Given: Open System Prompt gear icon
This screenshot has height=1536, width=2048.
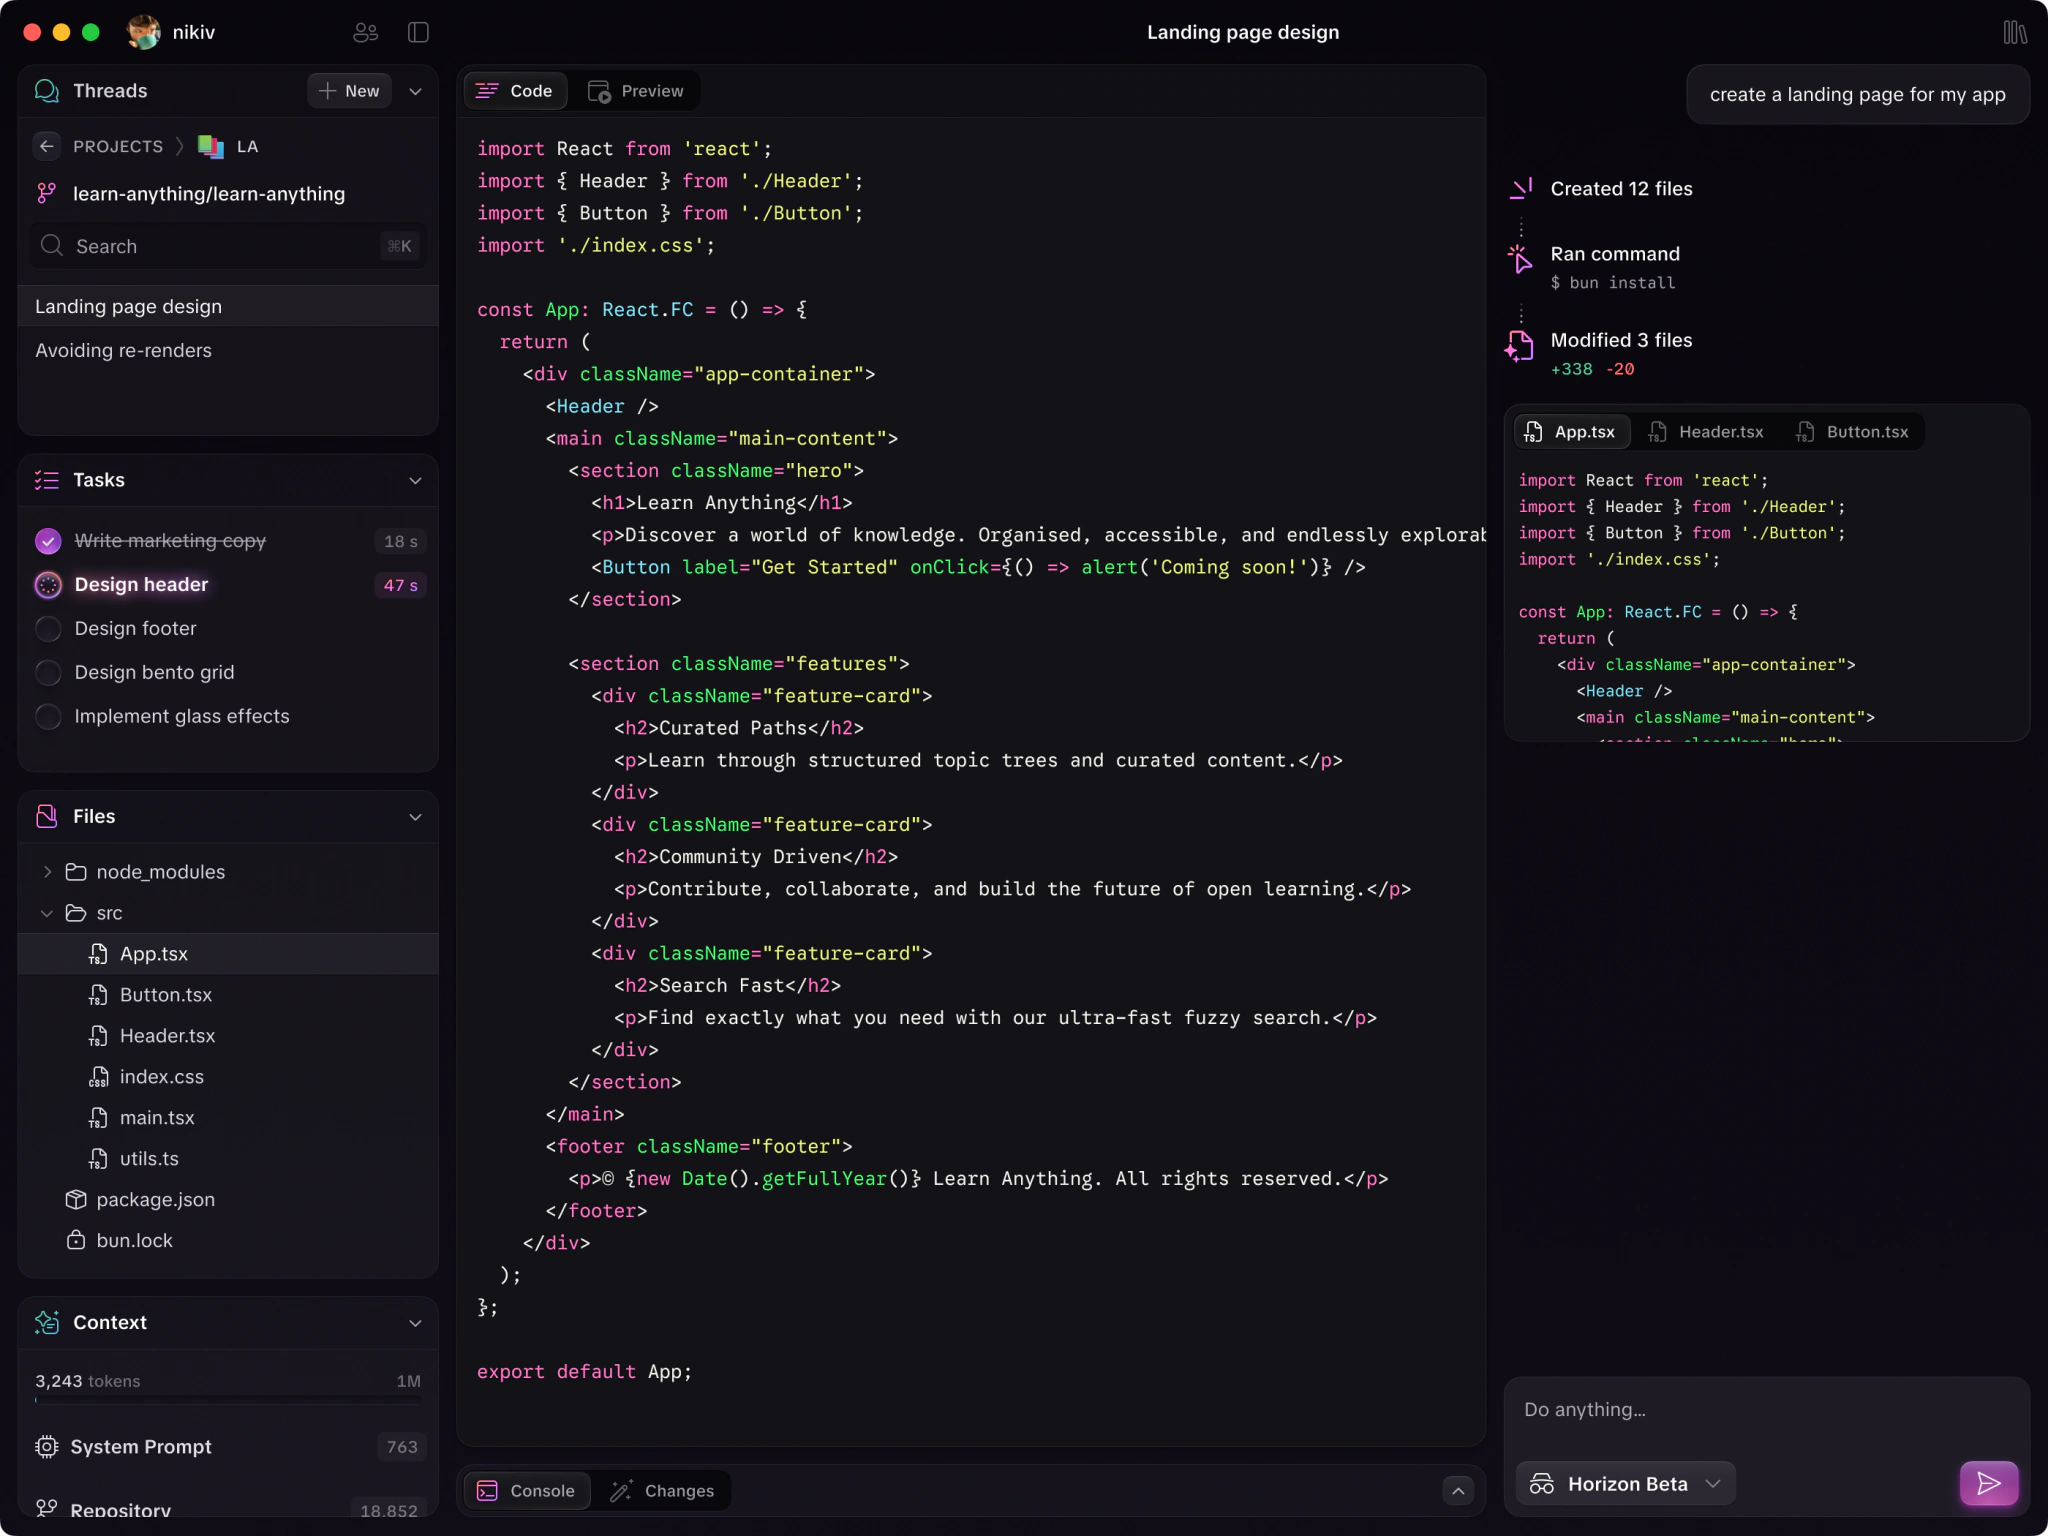Looking at the screenshot, I should 46,1446.
